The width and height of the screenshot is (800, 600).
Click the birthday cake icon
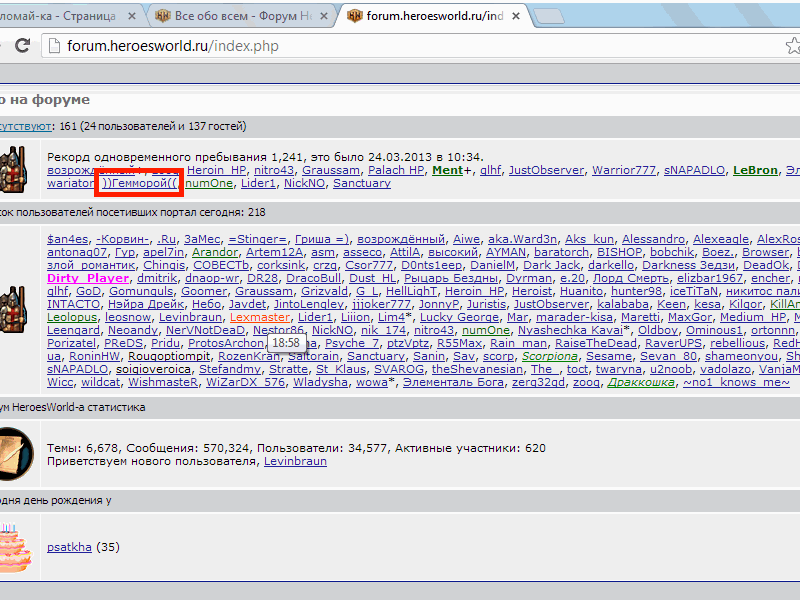pyautogui.click(x=14, y=547)
